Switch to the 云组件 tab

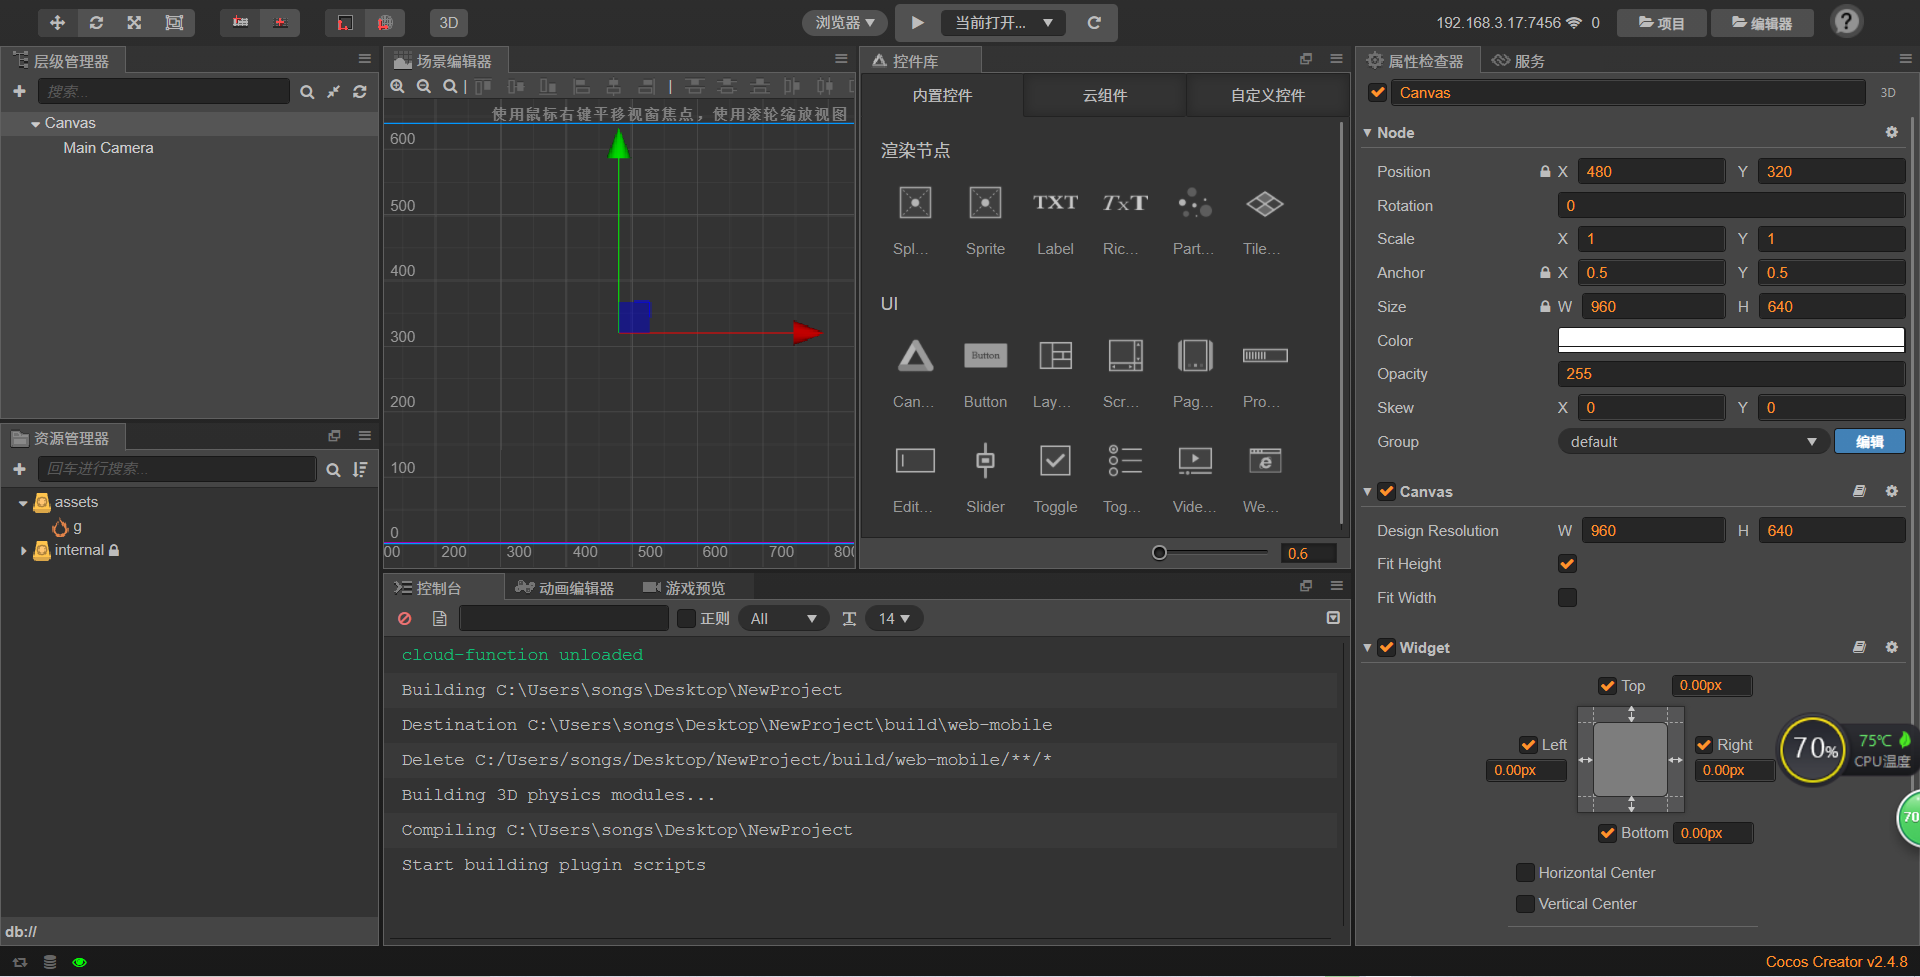(x=1104, y=96)
